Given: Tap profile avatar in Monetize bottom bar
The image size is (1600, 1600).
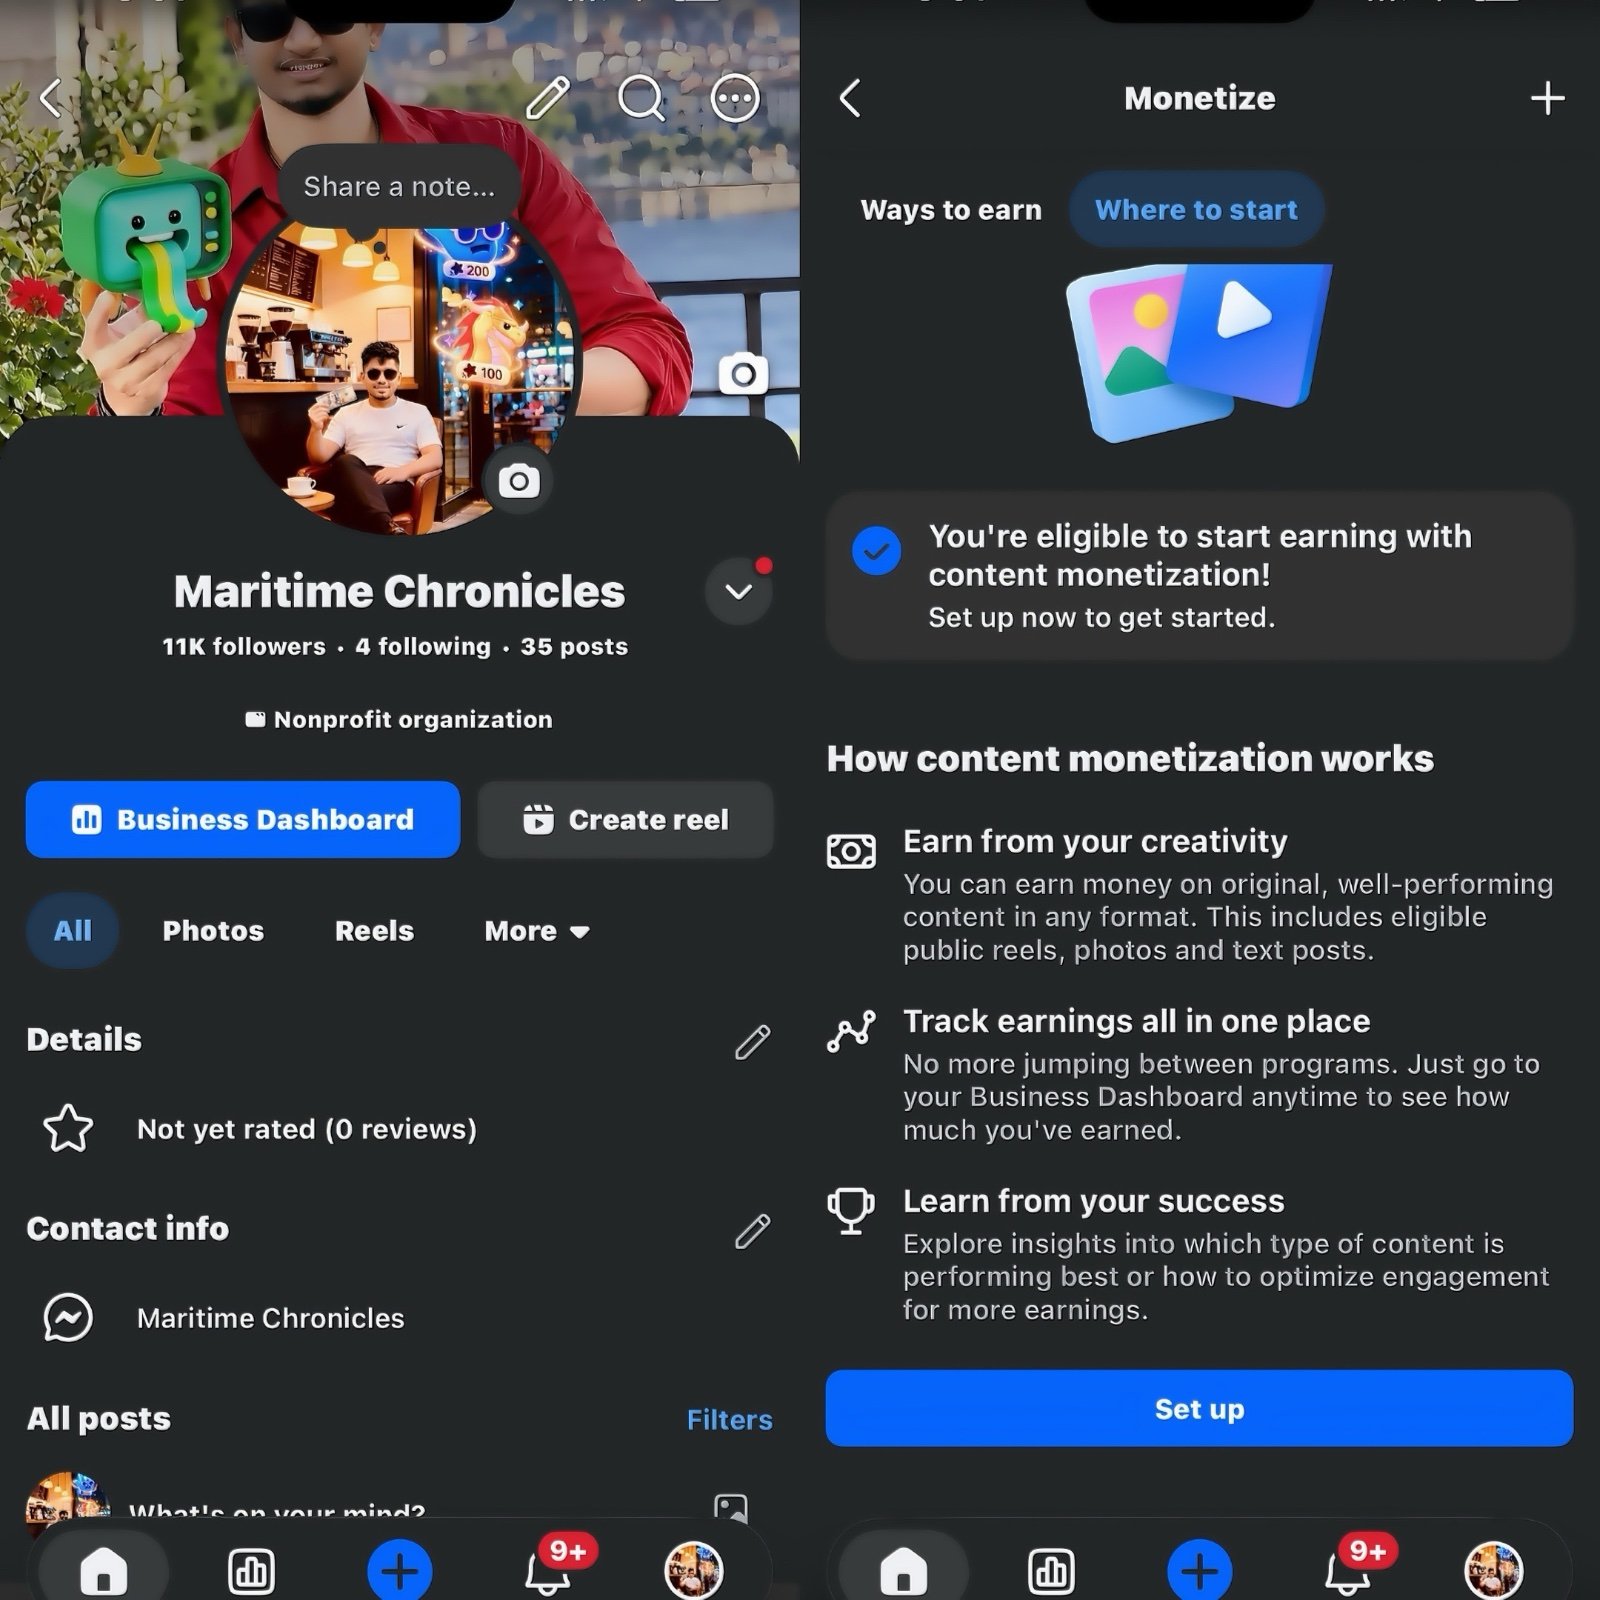Looking at the screenshot, I should (1494, 1570).
